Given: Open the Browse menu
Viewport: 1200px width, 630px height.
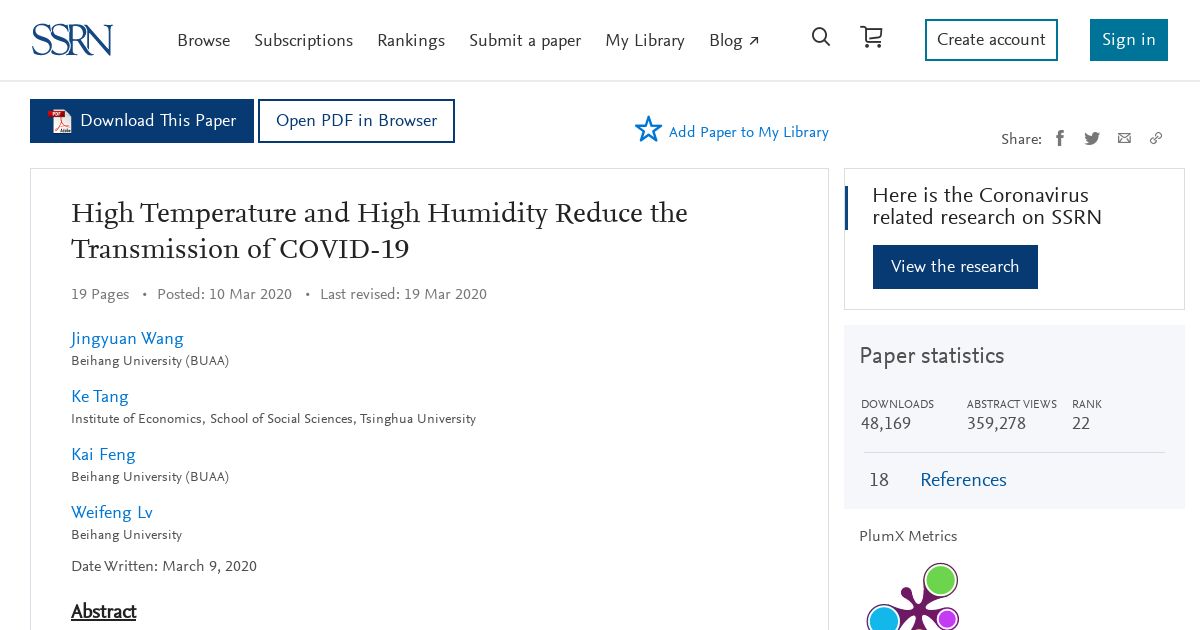Looking at the screenshot, I should coord(204,41).
